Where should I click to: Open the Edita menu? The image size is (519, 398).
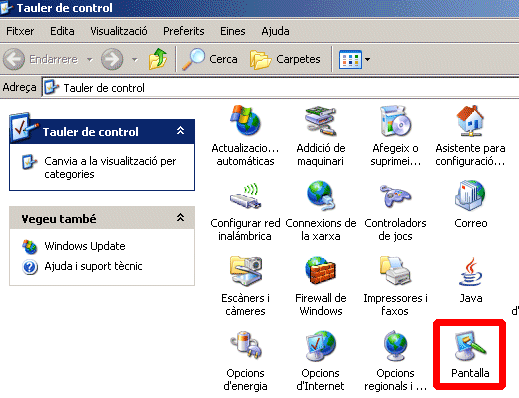(x=62, y=31)
